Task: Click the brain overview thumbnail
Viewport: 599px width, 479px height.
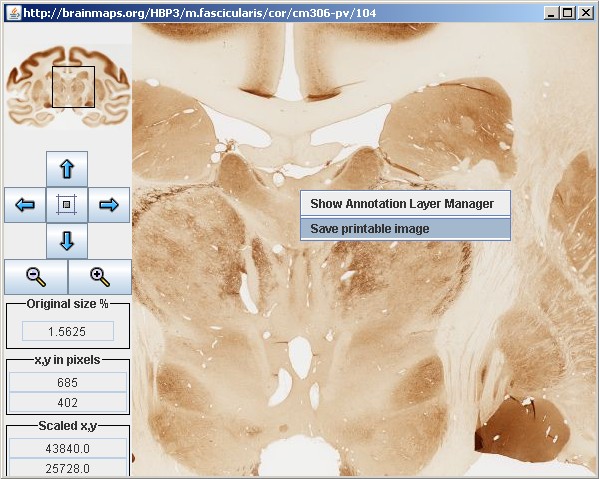Action: pyautogui.click(x=68, y=86)
